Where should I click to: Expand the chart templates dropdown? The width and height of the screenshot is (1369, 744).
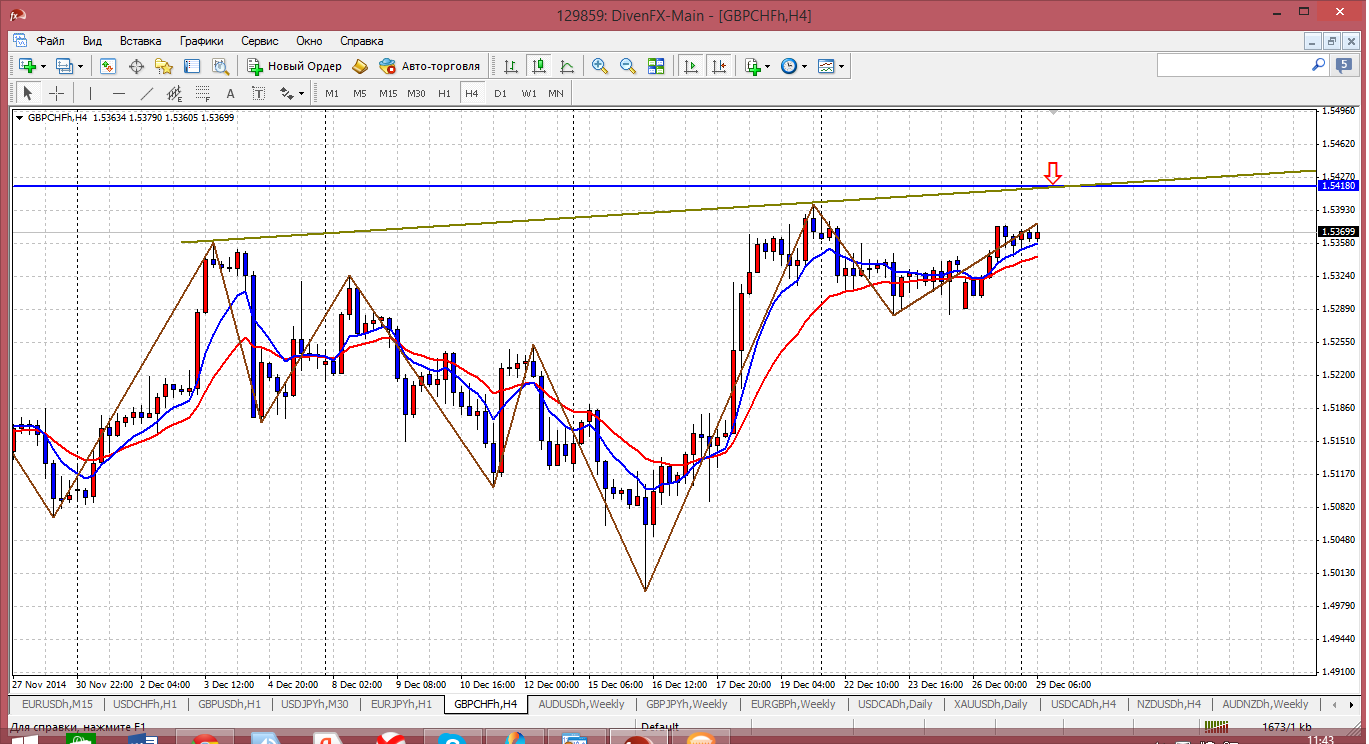tap(842, 66)
